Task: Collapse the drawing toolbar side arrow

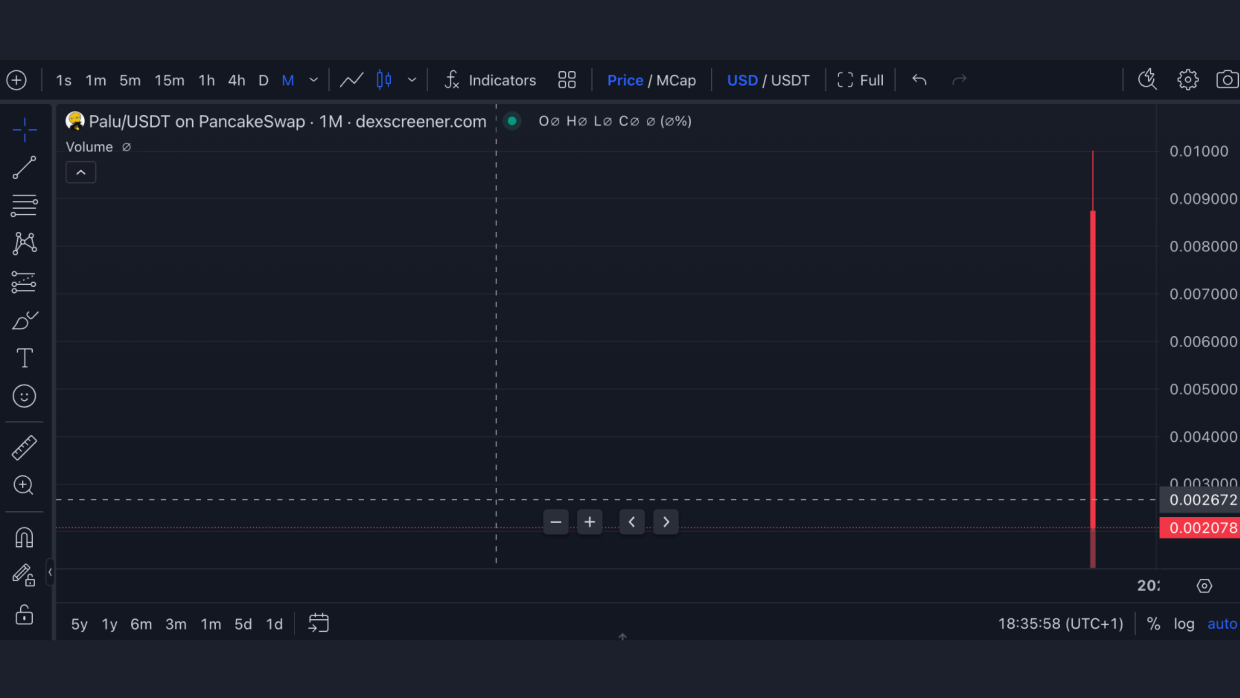Action: [50, 573]
